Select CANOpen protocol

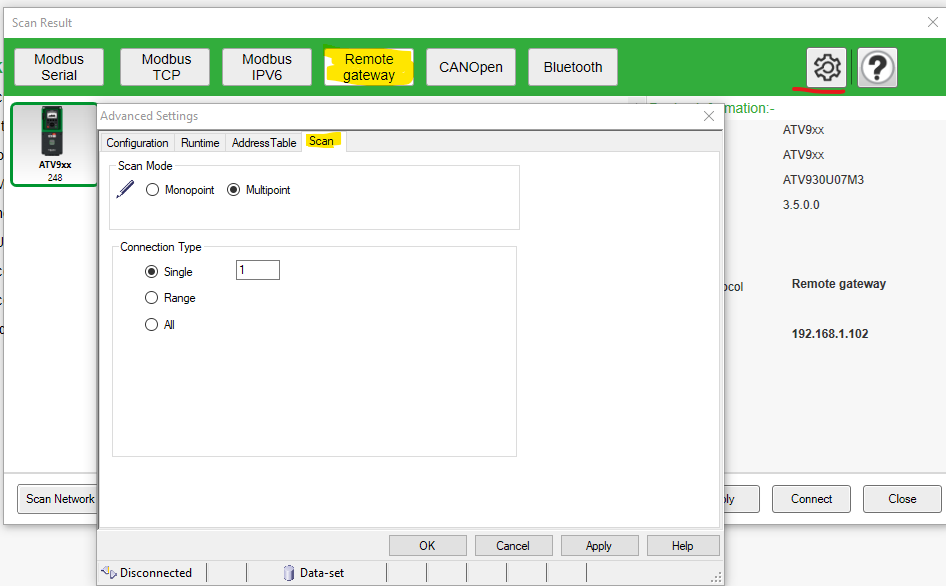coord(471,67)
